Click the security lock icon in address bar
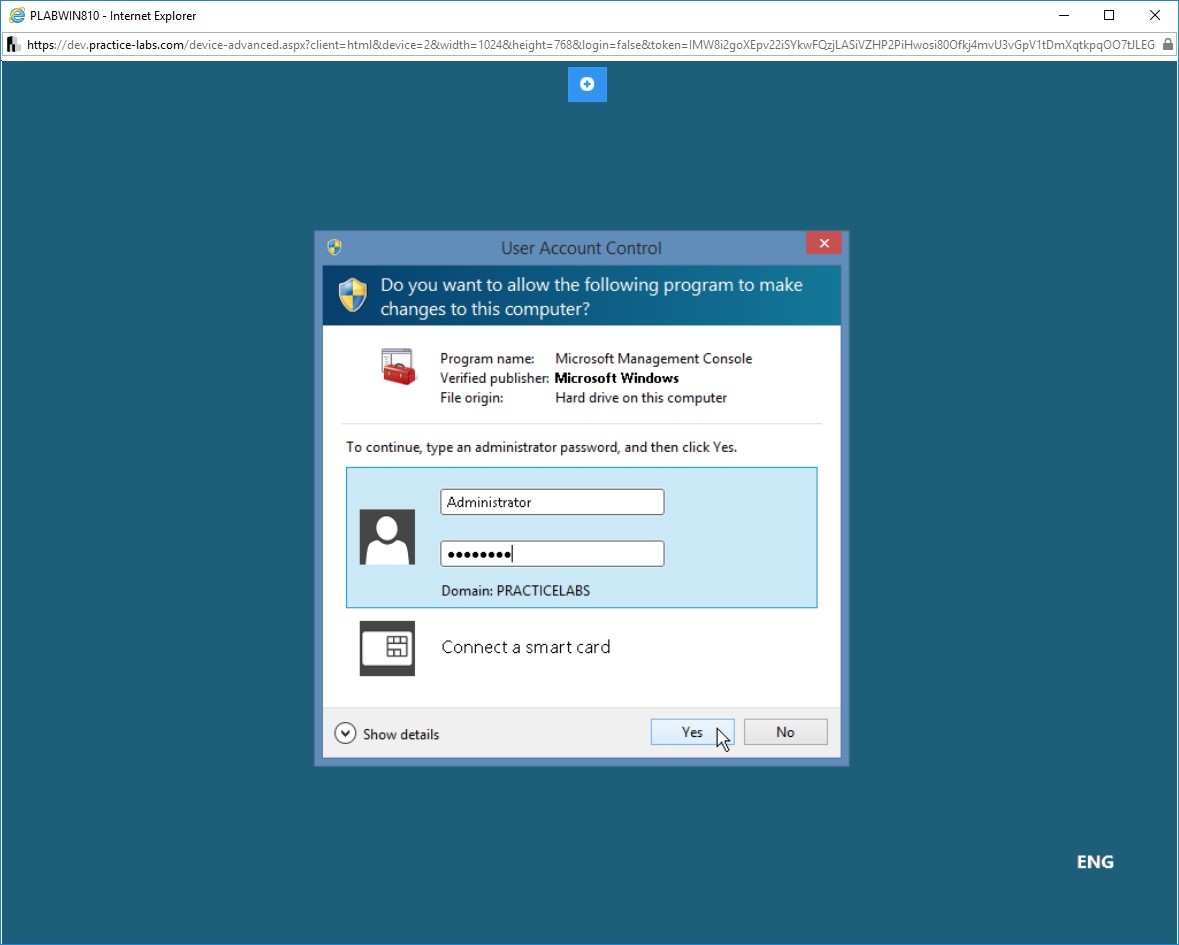1179x945 pixels. [1168, 45]
